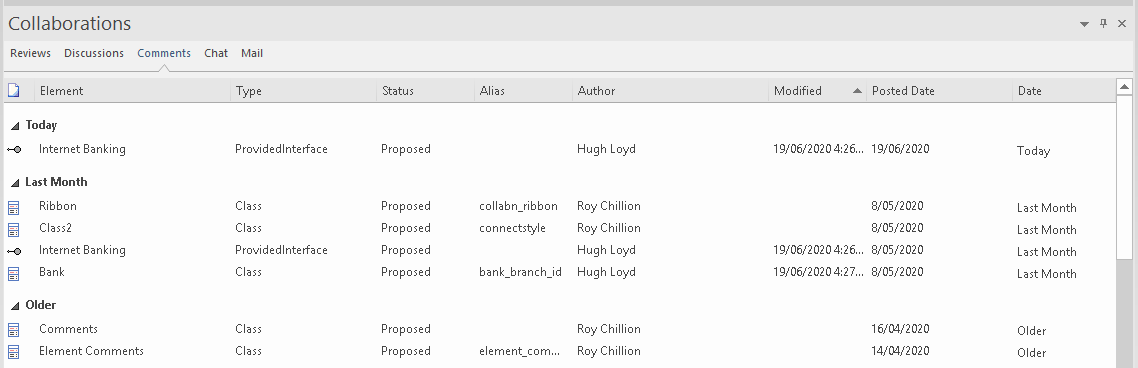Pin the Collaborations panel with pushpin icon
1138x368 pixels.
pos(1103,23)
